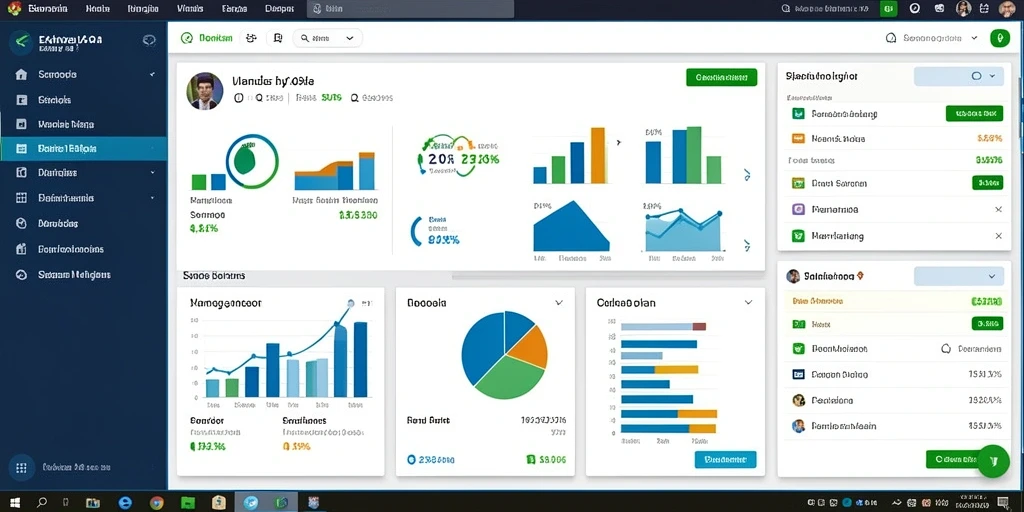Viewport: 1024px width, 512px height.
Task: Select the highlighted sidebar menu item
Action: [x=84, y=149]
